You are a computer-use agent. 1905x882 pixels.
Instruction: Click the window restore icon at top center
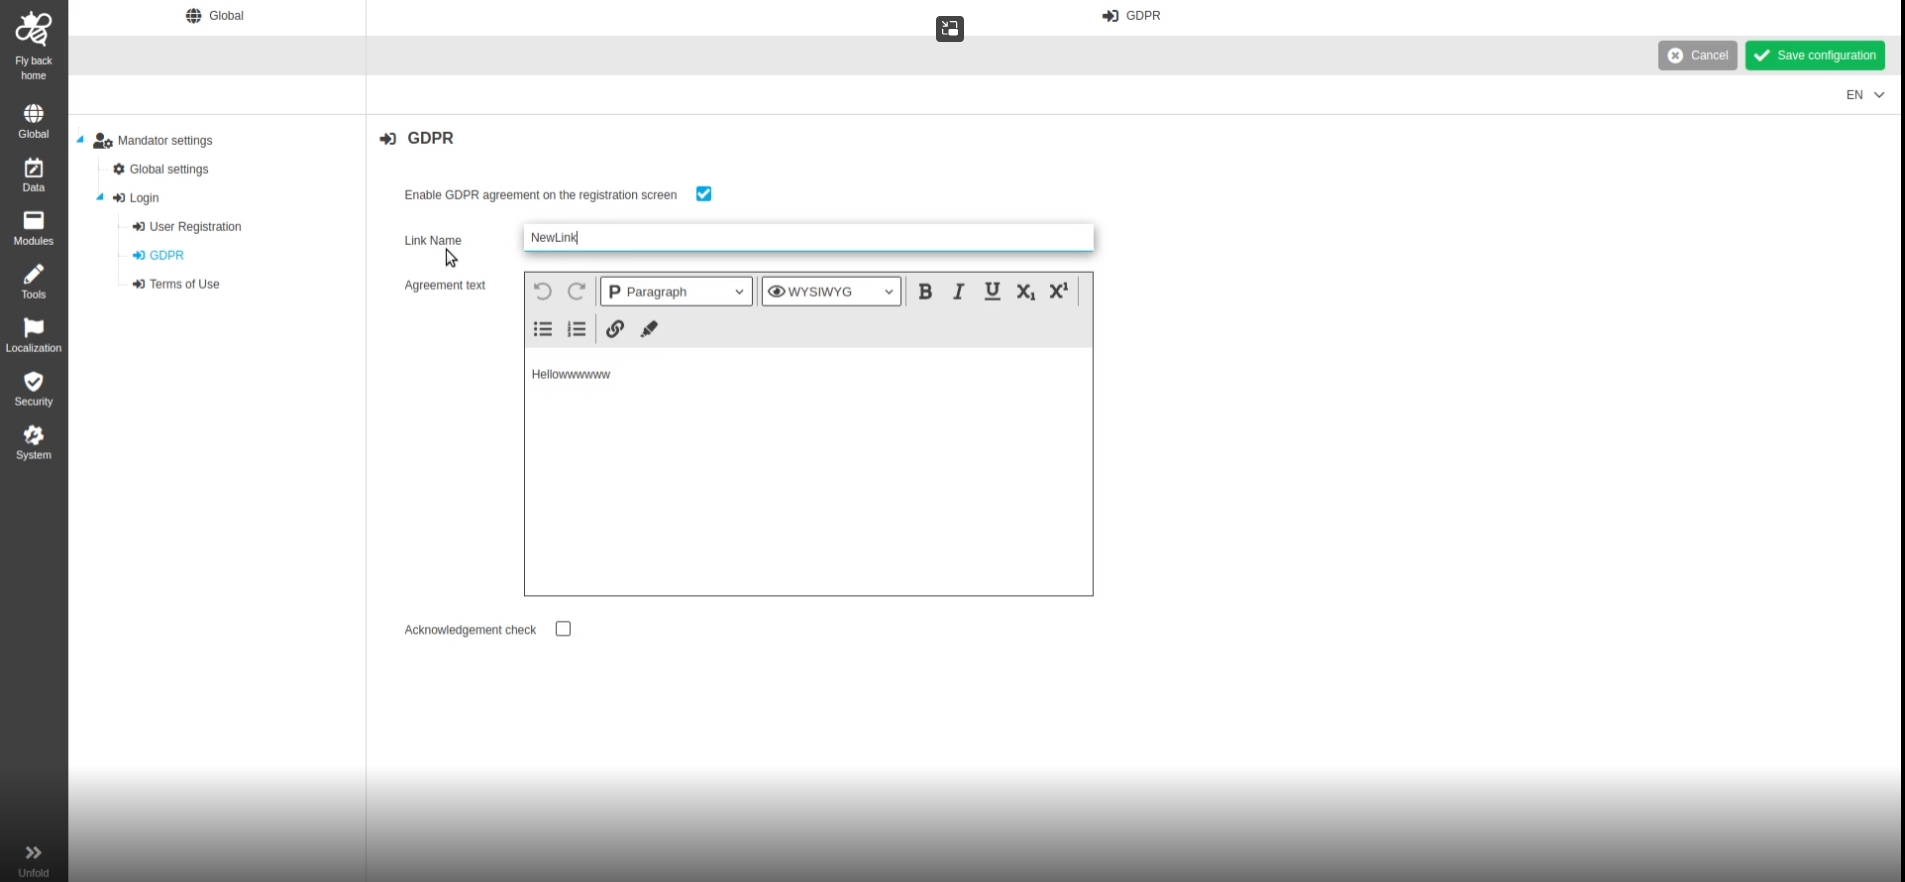point(950,29)
